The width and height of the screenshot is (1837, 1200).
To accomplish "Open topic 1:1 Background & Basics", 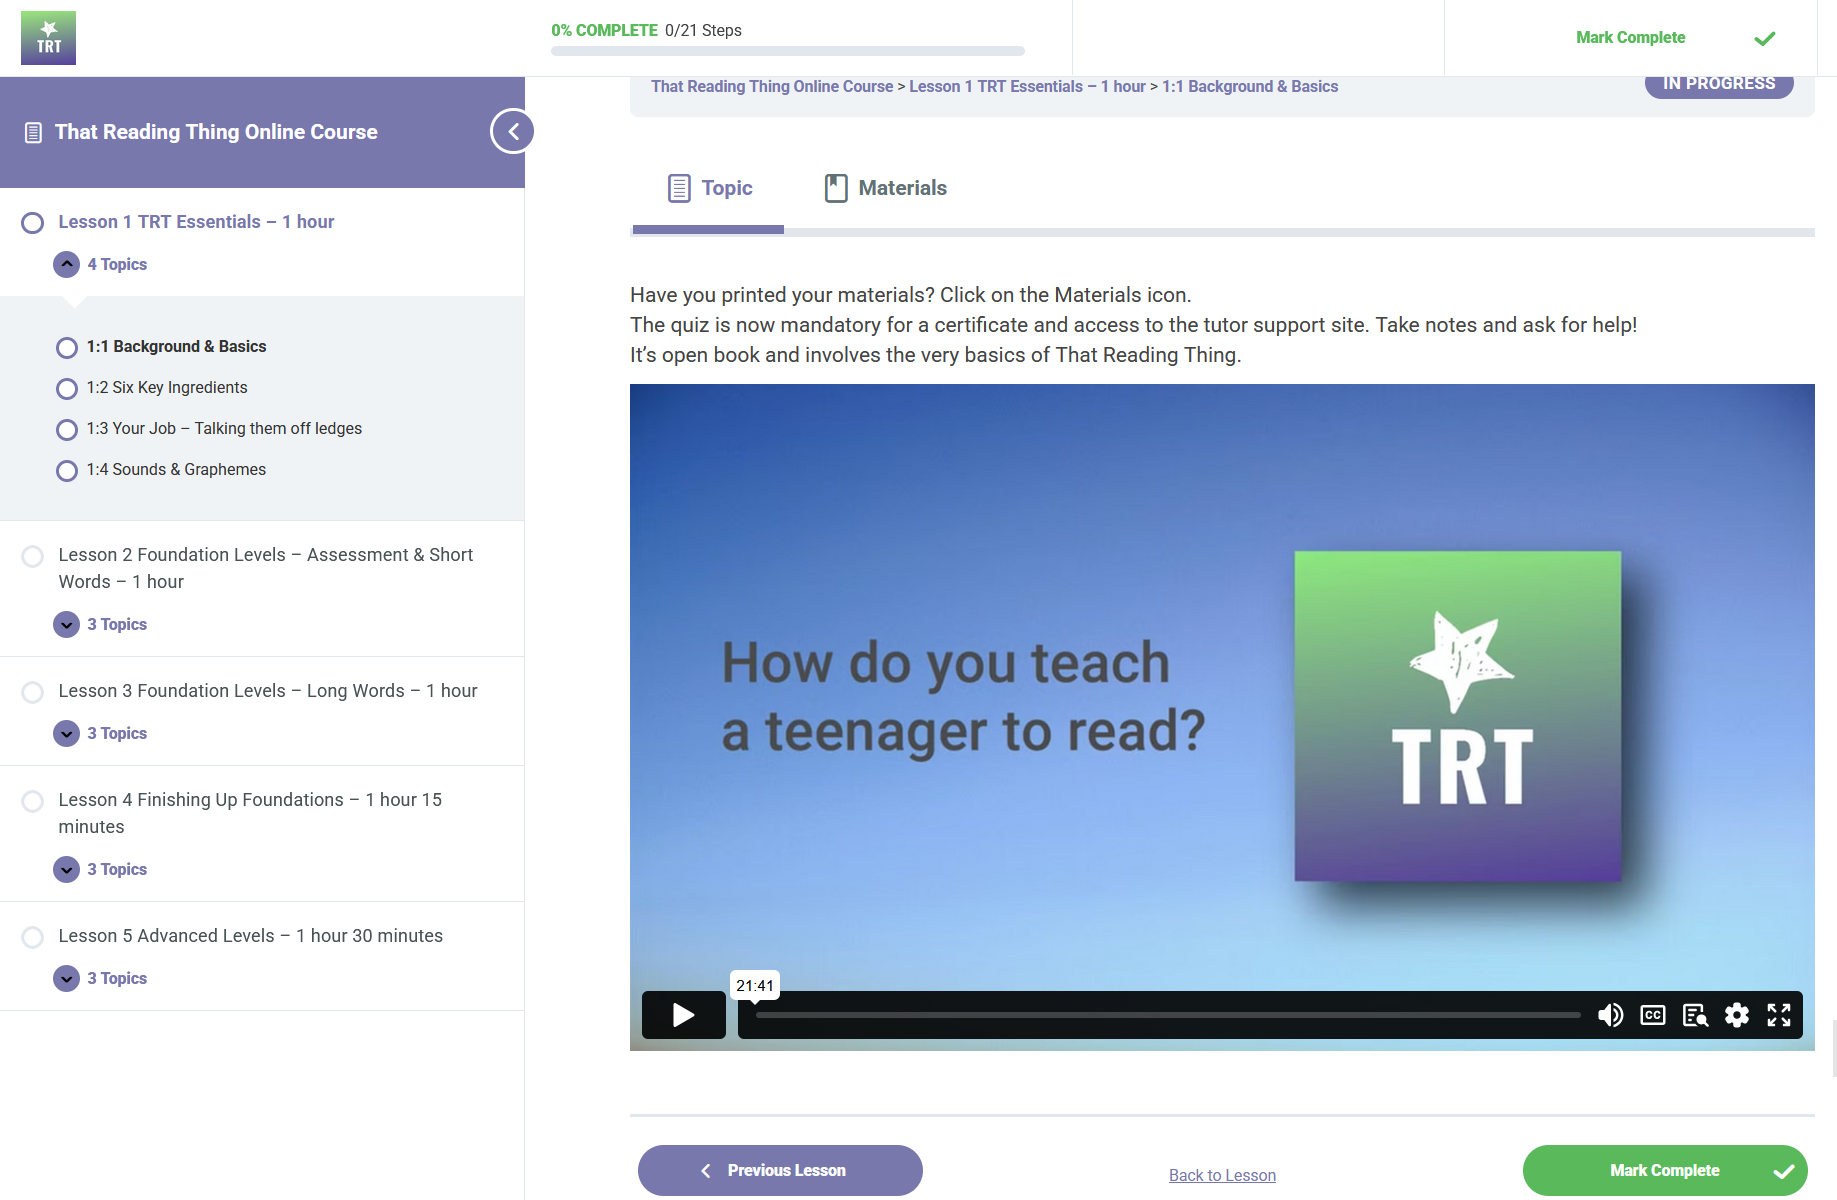I will [x=176, y=347].
